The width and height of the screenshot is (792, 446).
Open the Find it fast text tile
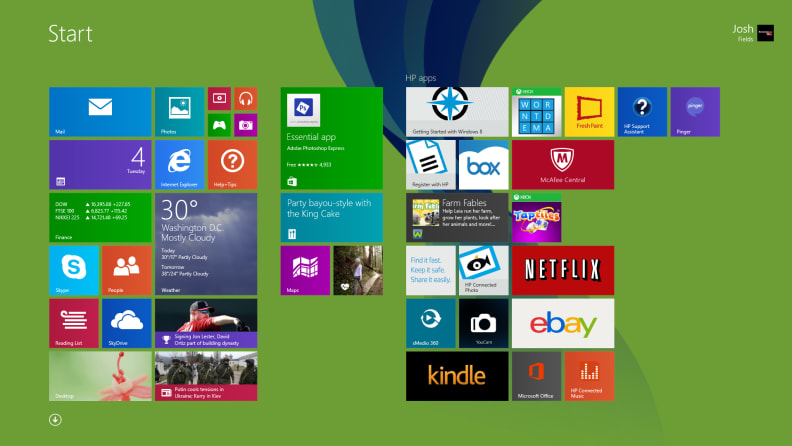coord(431,270)
